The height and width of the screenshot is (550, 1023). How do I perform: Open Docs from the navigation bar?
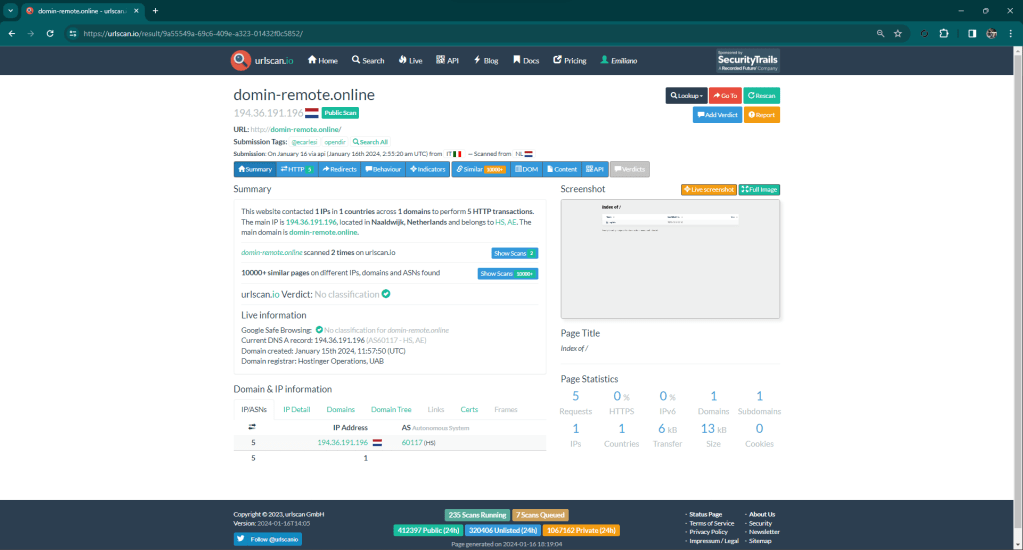526,60
